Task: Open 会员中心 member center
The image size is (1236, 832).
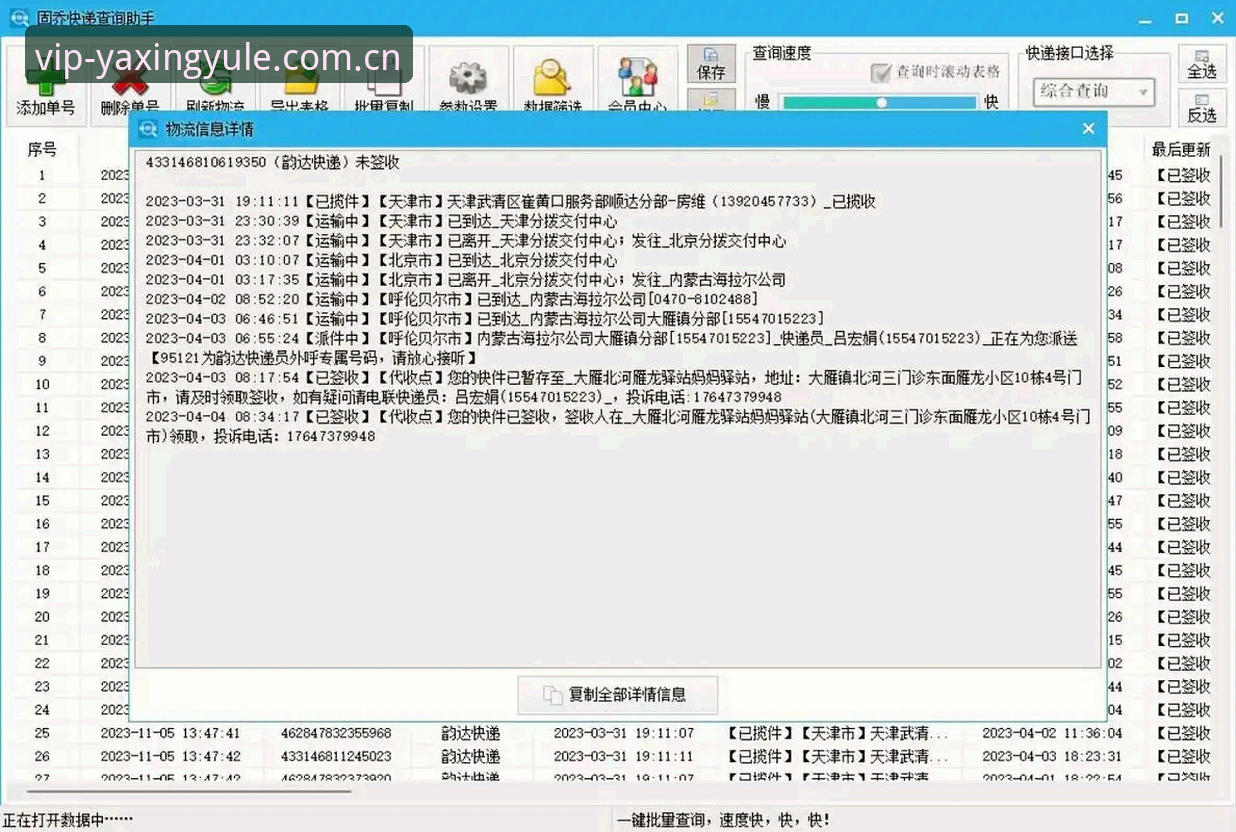Action: (x=637, y=87)
